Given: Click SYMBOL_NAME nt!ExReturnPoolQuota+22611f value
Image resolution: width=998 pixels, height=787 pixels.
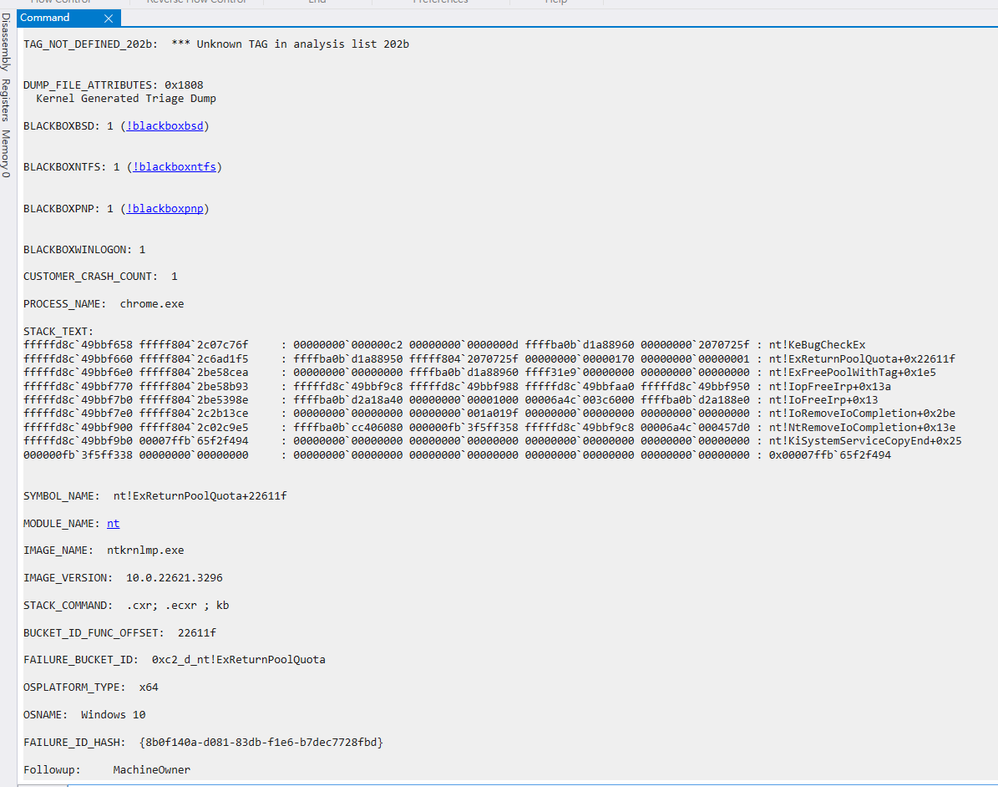Looking at the screenshot, I should tap(200, 496).
